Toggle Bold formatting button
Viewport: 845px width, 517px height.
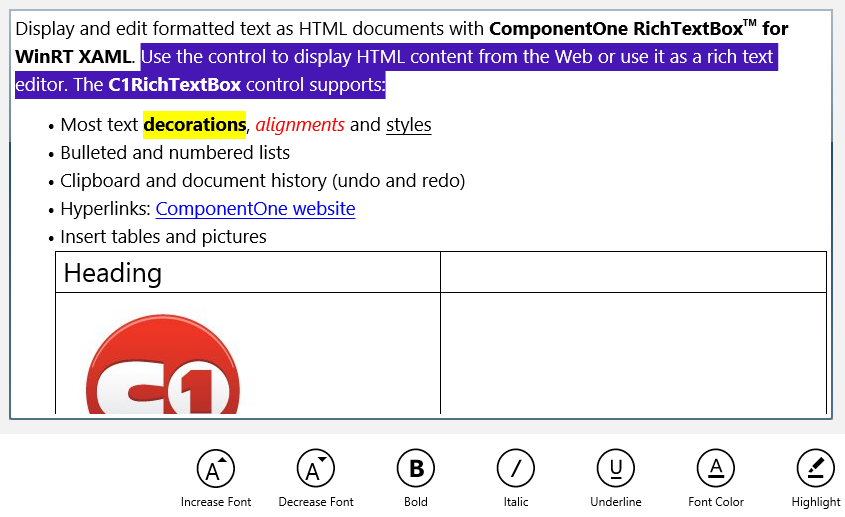pyautogui.click(x=416, y=468)
